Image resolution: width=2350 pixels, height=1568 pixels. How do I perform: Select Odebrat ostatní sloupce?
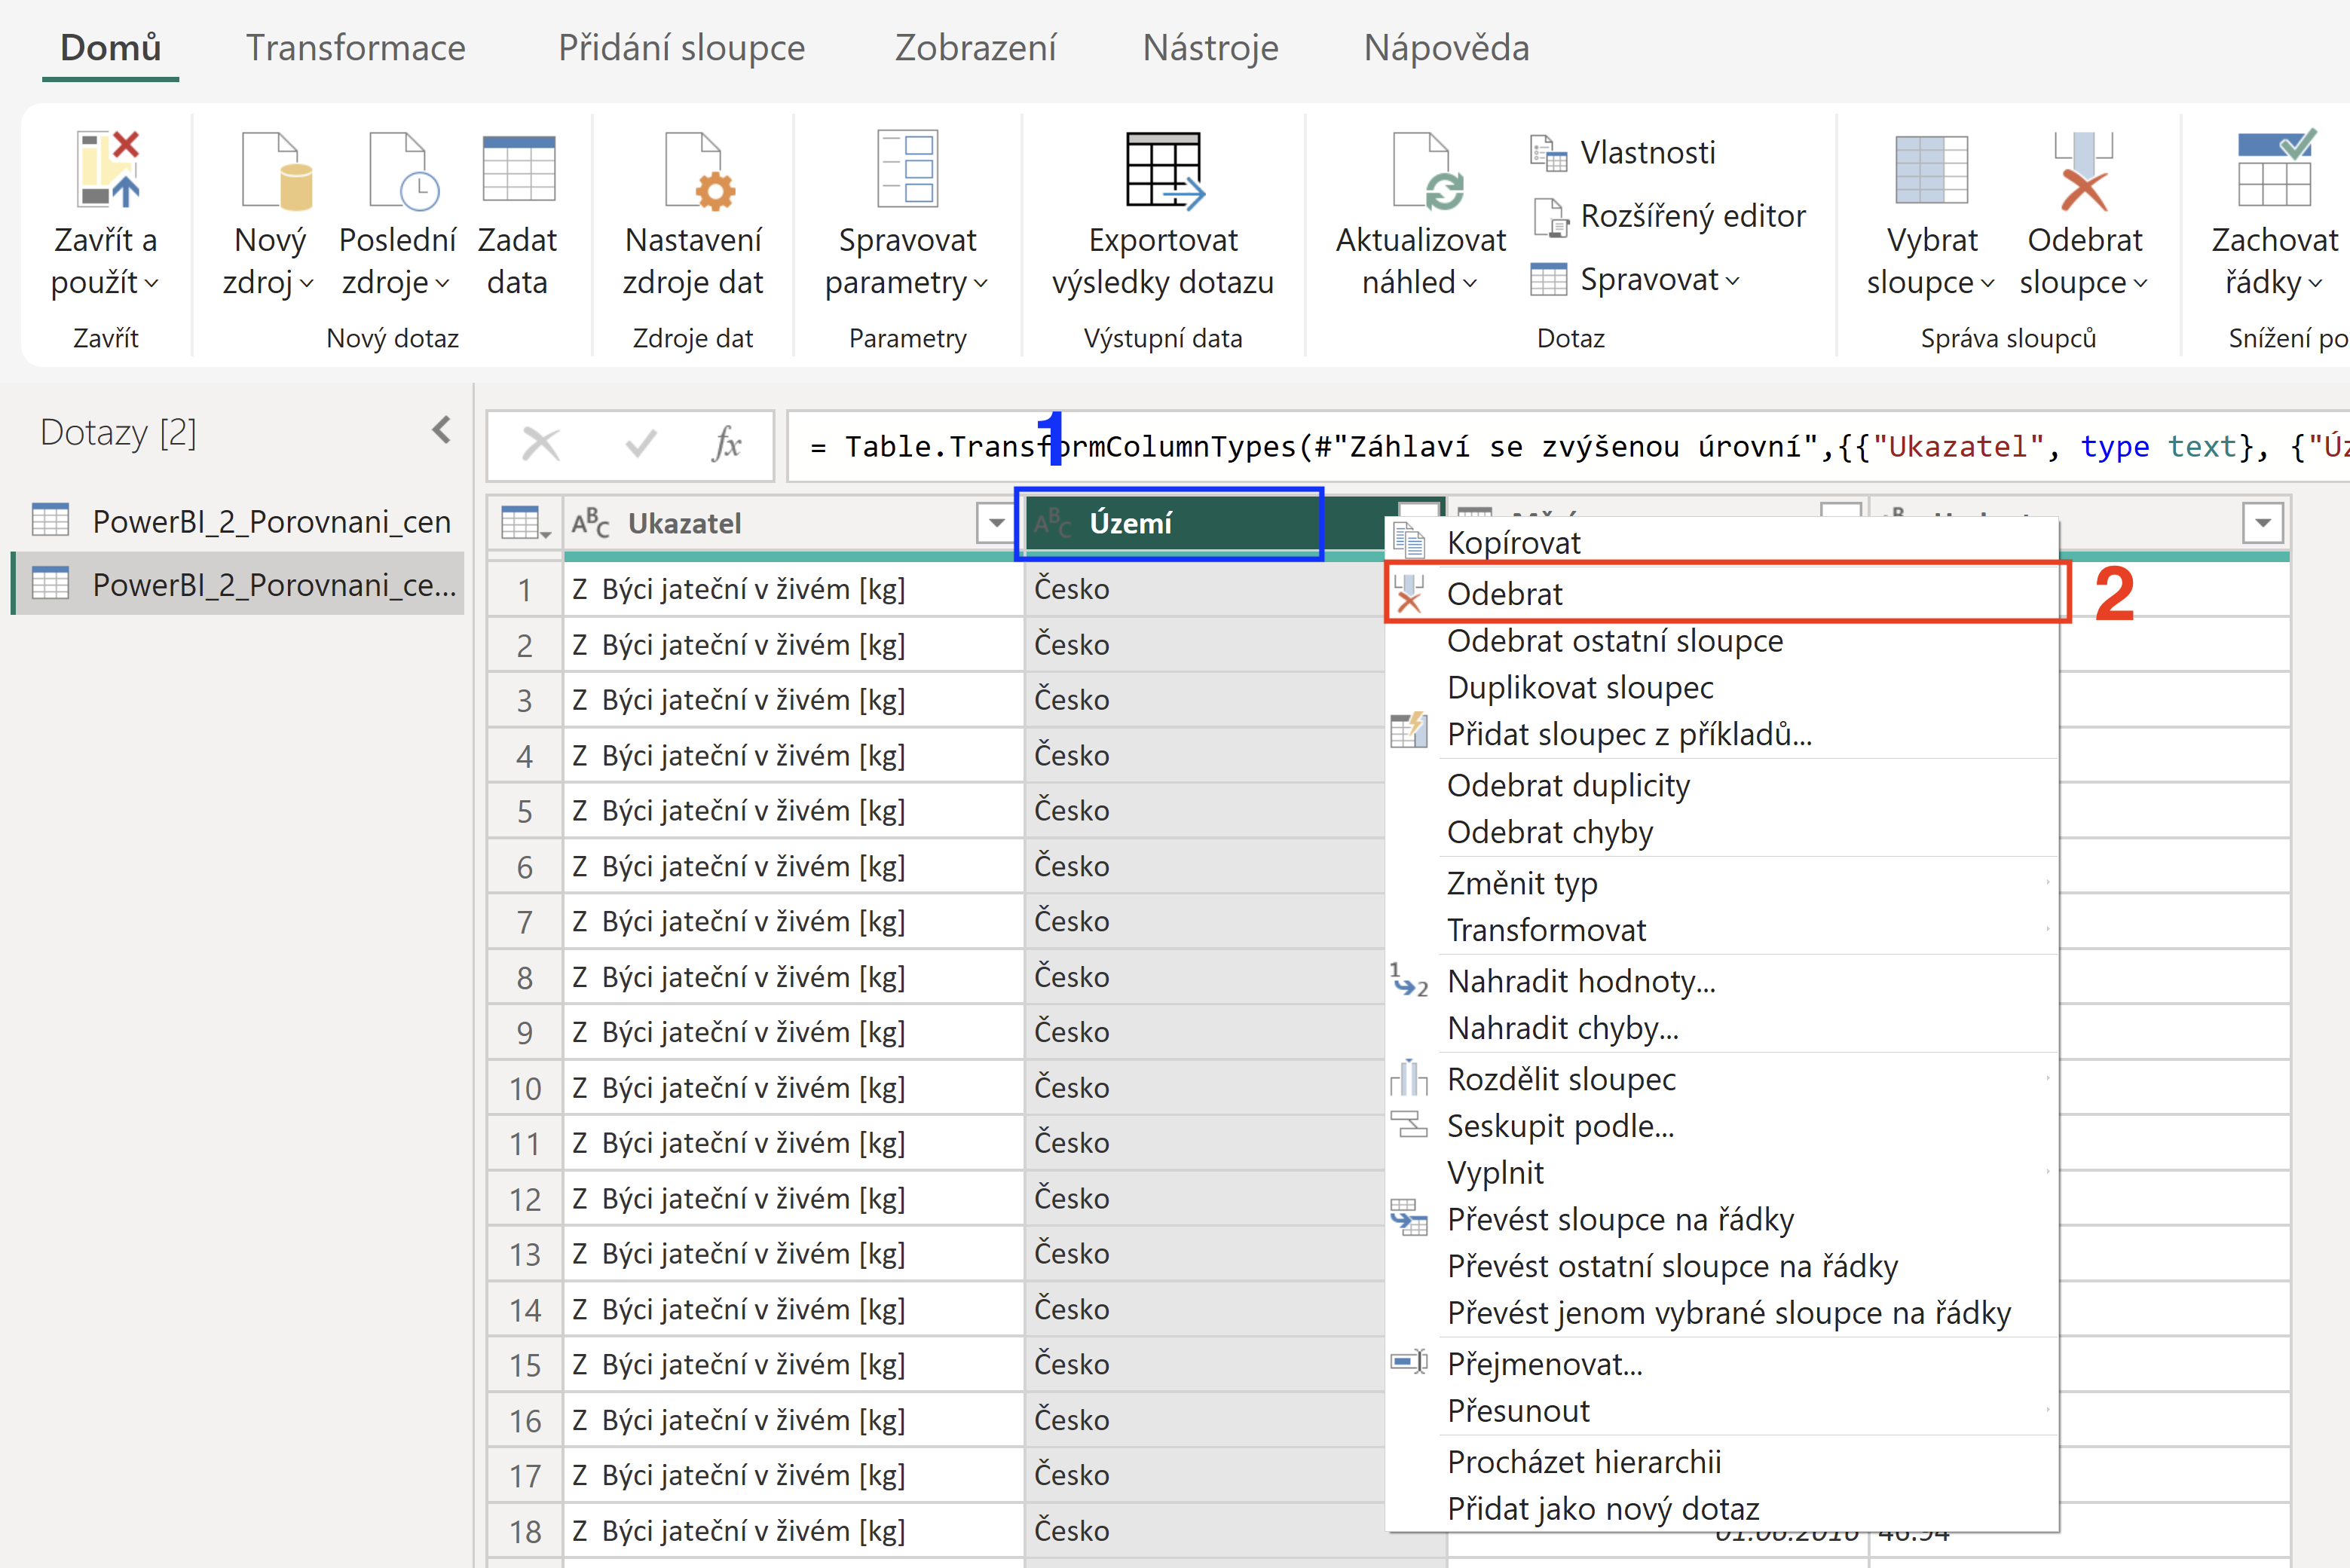(1721, 640)
